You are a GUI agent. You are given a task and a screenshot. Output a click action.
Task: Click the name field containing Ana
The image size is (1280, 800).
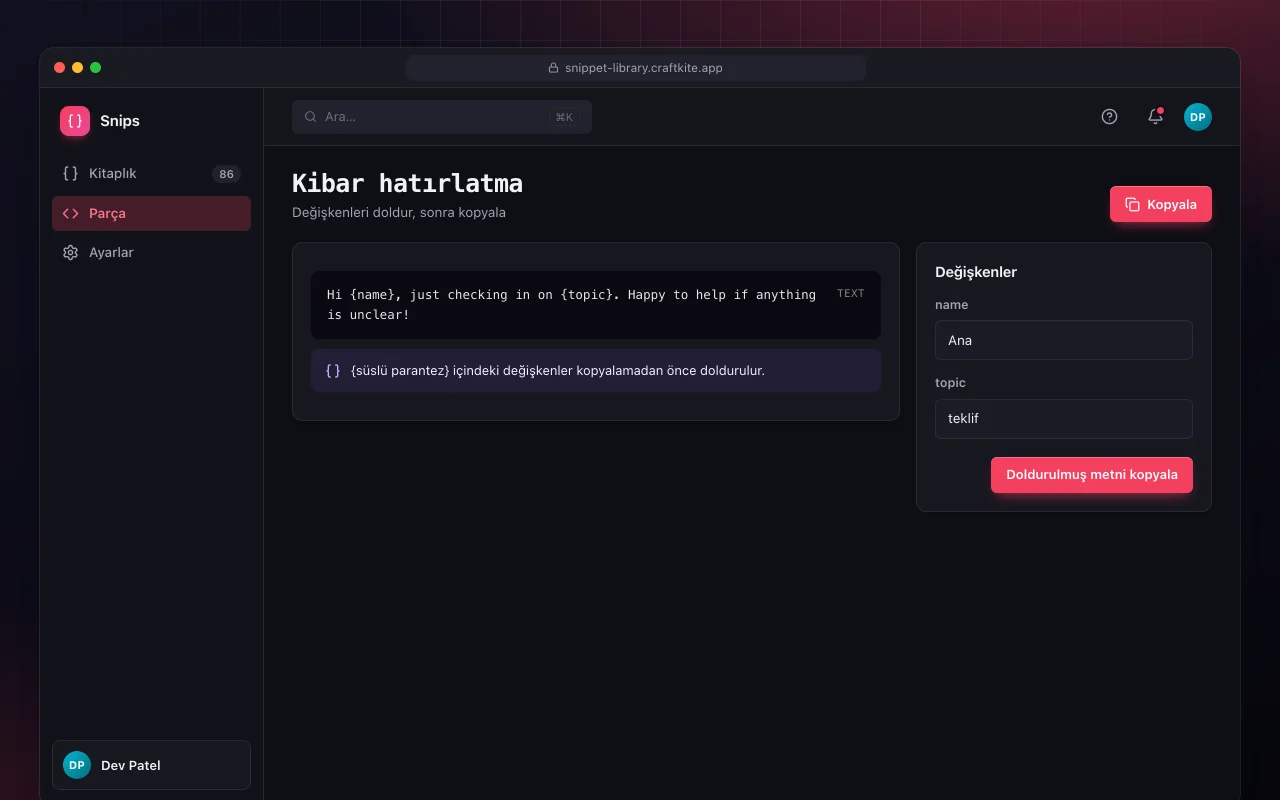(1064, 340)
